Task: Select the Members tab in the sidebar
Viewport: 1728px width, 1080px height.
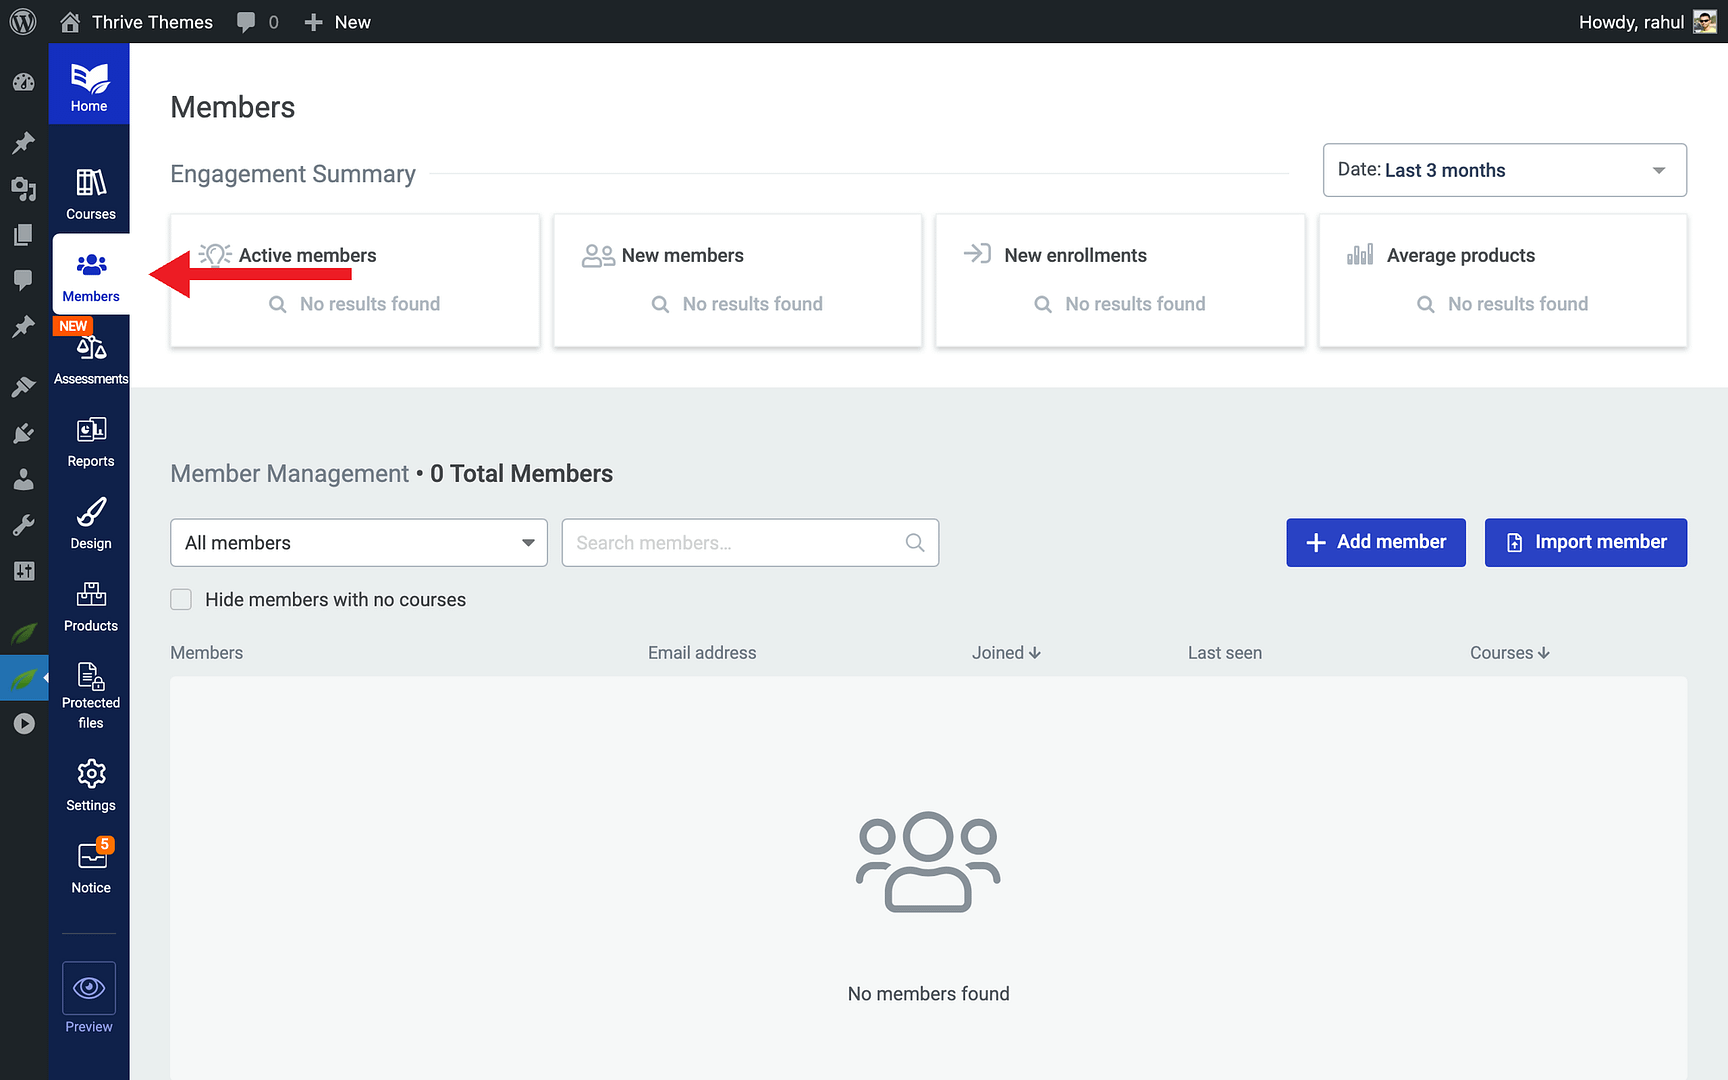Action: point(90,273)
